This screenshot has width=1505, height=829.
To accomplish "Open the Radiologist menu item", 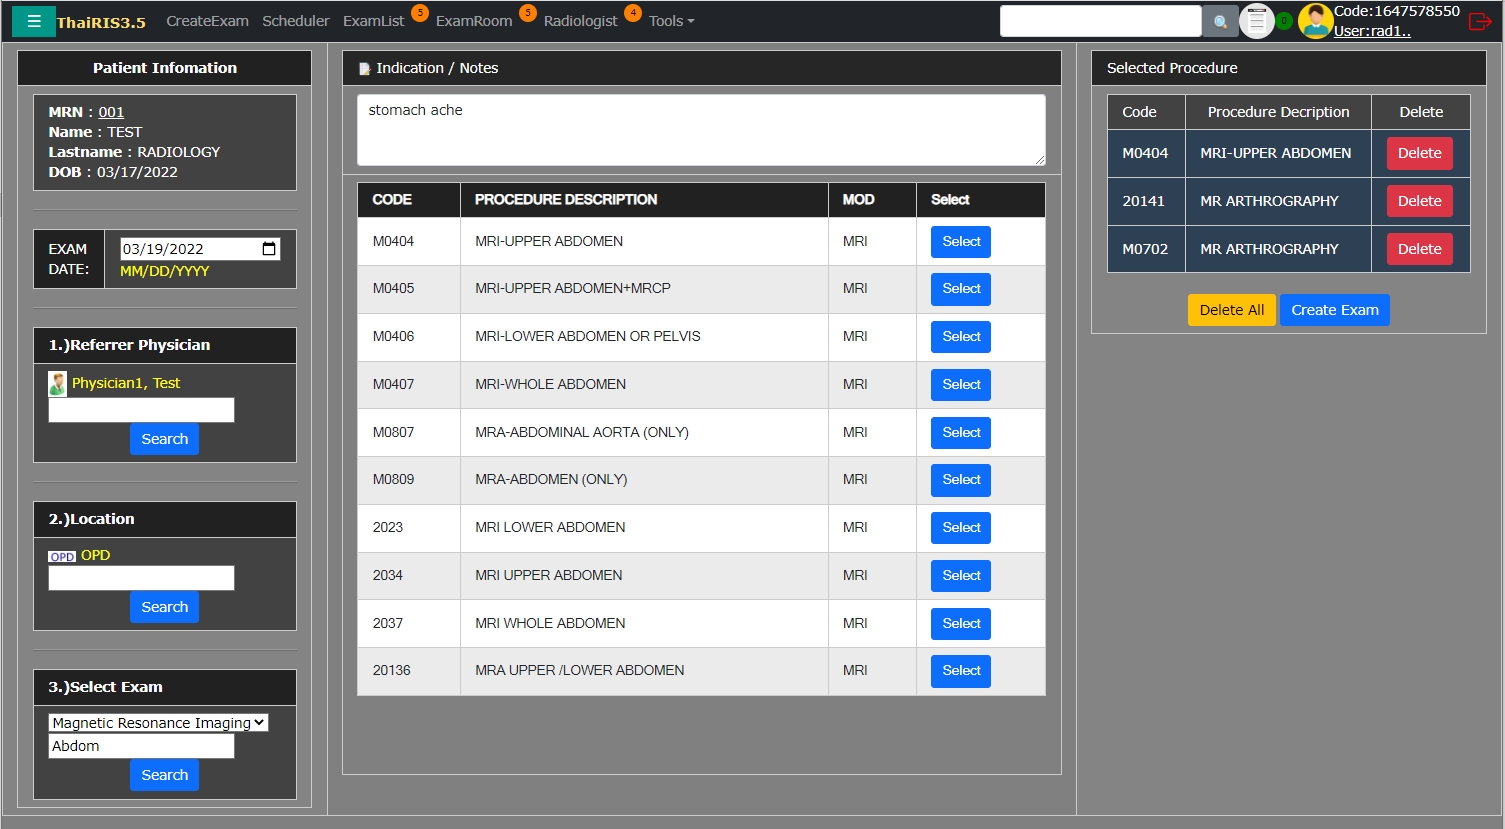I will pyautogui.click(x=580, y=21).
